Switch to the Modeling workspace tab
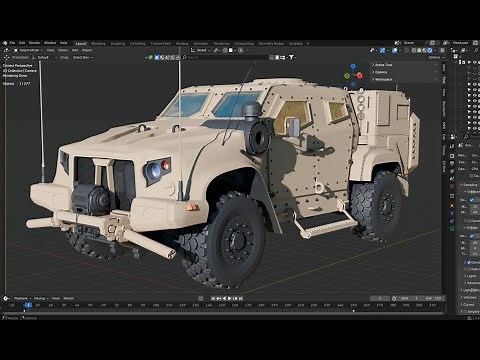The image size is (480, 360). coord(98,44)
